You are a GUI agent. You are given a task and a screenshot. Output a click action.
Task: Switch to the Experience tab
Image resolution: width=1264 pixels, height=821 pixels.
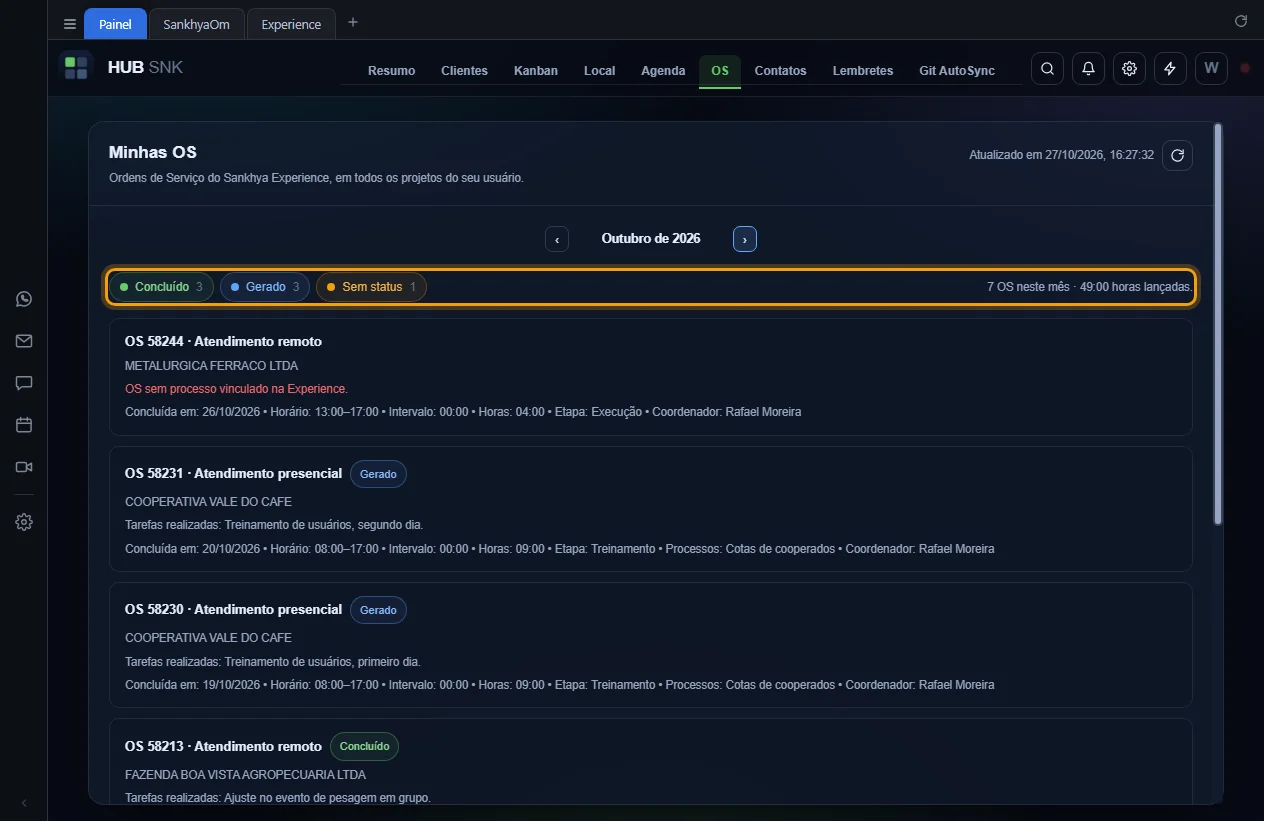pyautogui.click(x=291, y=24)
